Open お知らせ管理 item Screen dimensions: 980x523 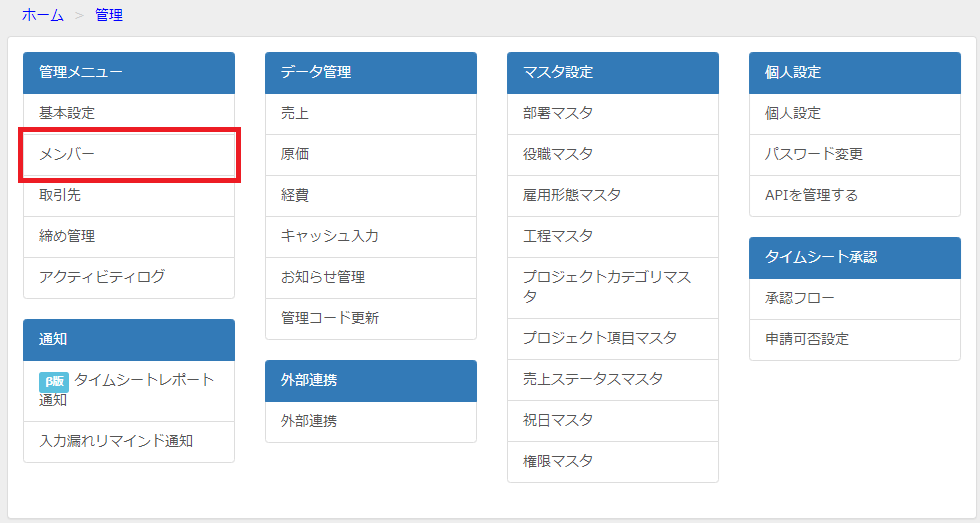371,277
